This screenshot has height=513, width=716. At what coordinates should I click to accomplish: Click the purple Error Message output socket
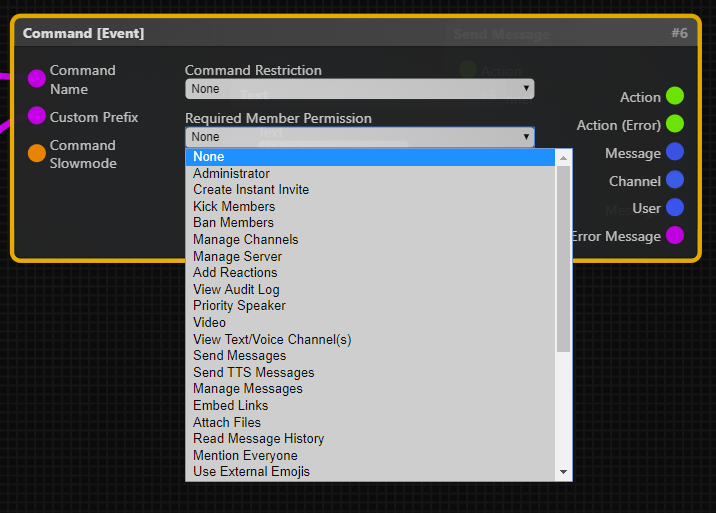[x=674, y=235]
